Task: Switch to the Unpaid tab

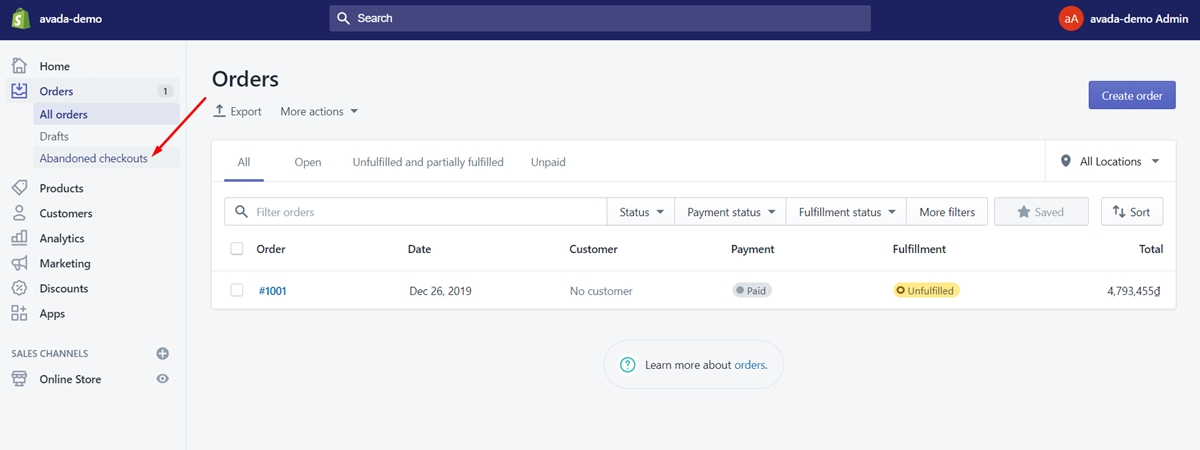Action: 548,162
